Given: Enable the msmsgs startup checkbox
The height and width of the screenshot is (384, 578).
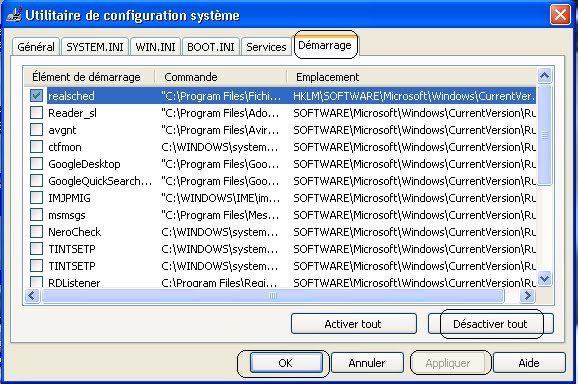Looking at the screenshot, I should (36, 215).
